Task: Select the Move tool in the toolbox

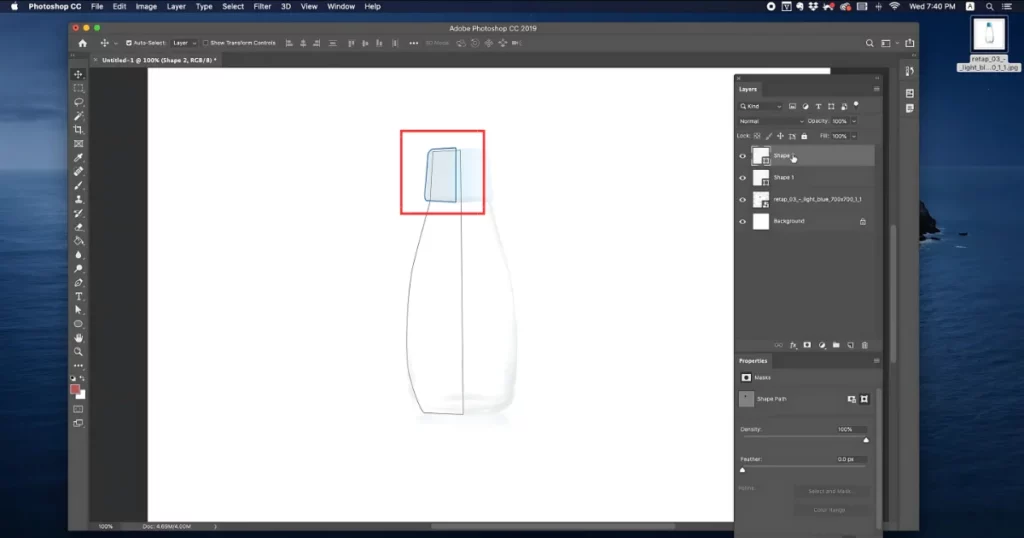Action: pos(78,74)
